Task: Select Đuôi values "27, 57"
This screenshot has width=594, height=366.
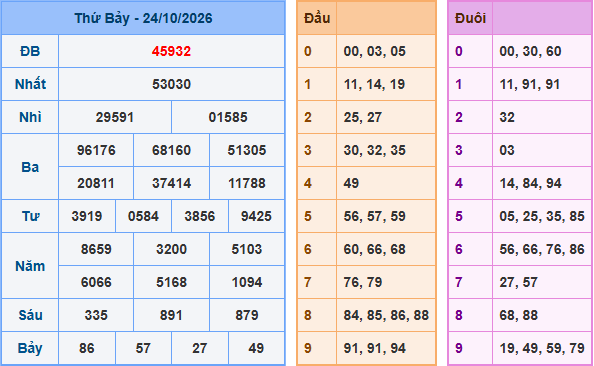Action: point(518,282)
